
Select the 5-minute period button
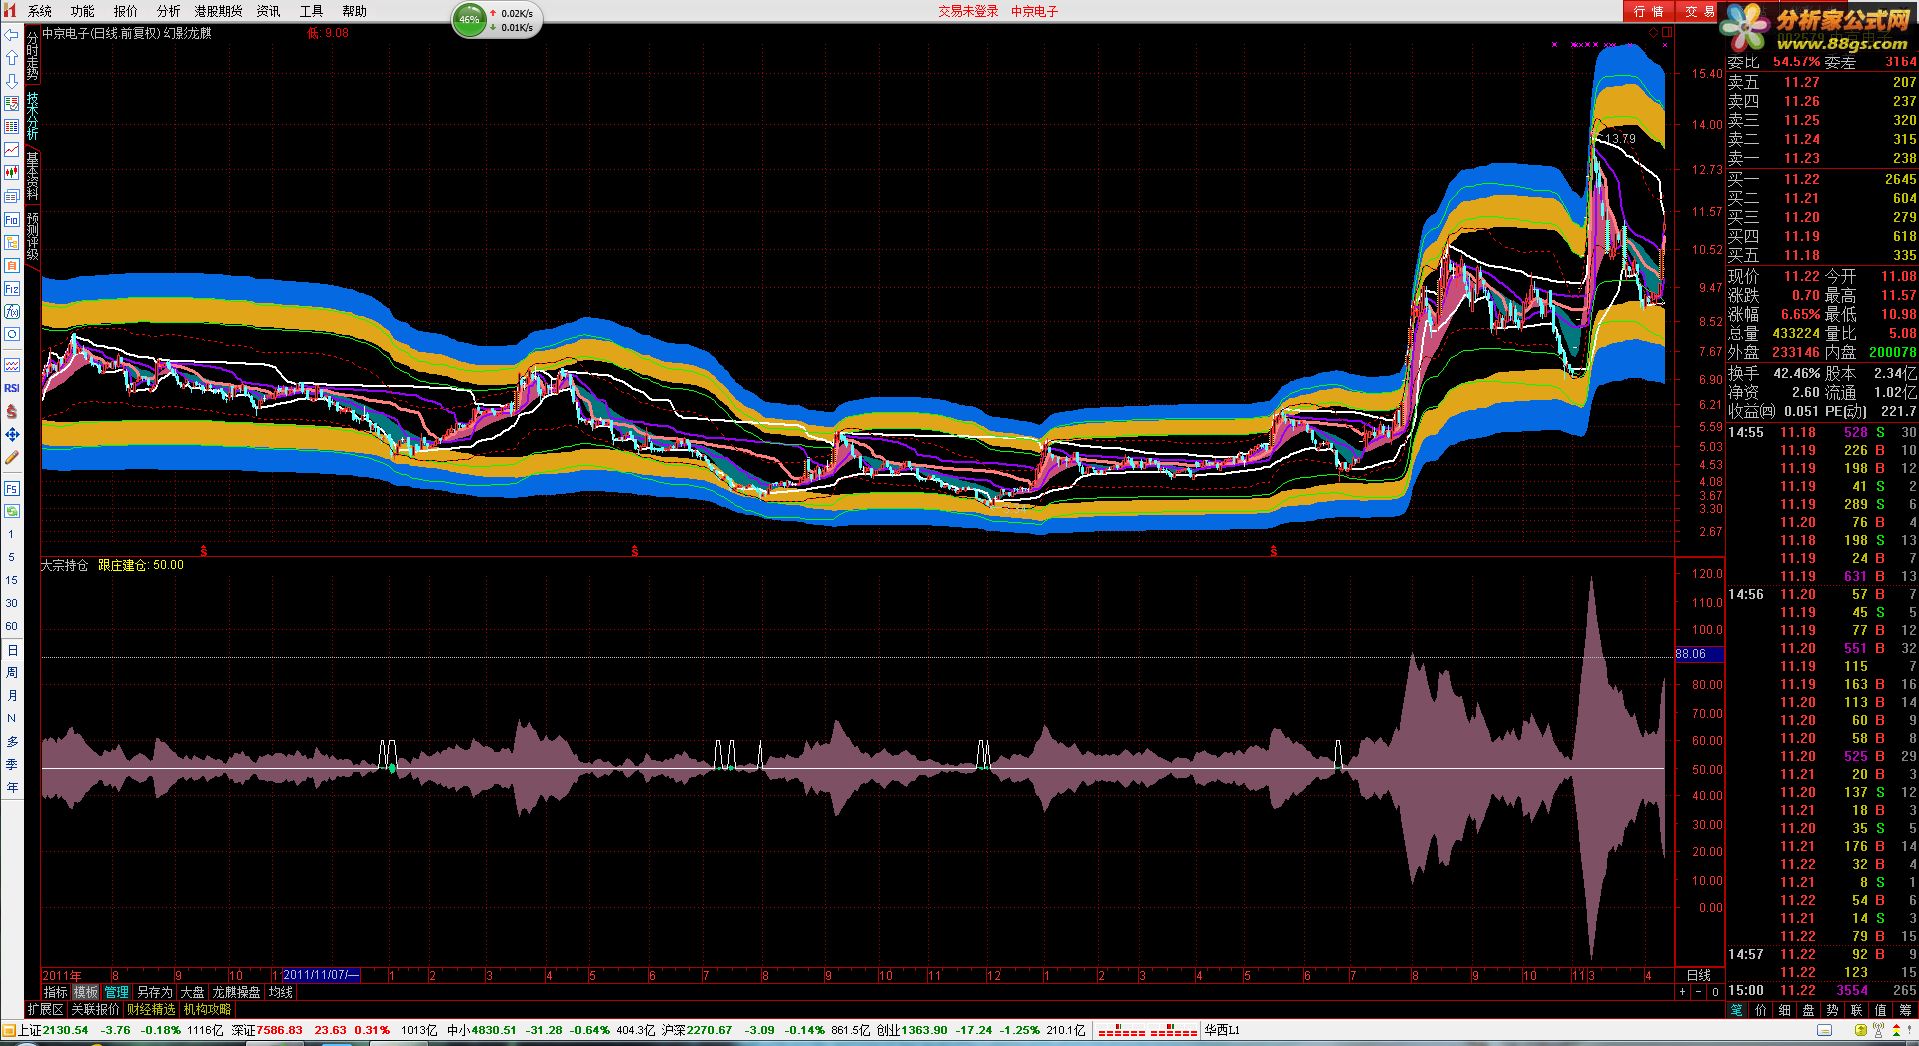[x=12, y=558]
